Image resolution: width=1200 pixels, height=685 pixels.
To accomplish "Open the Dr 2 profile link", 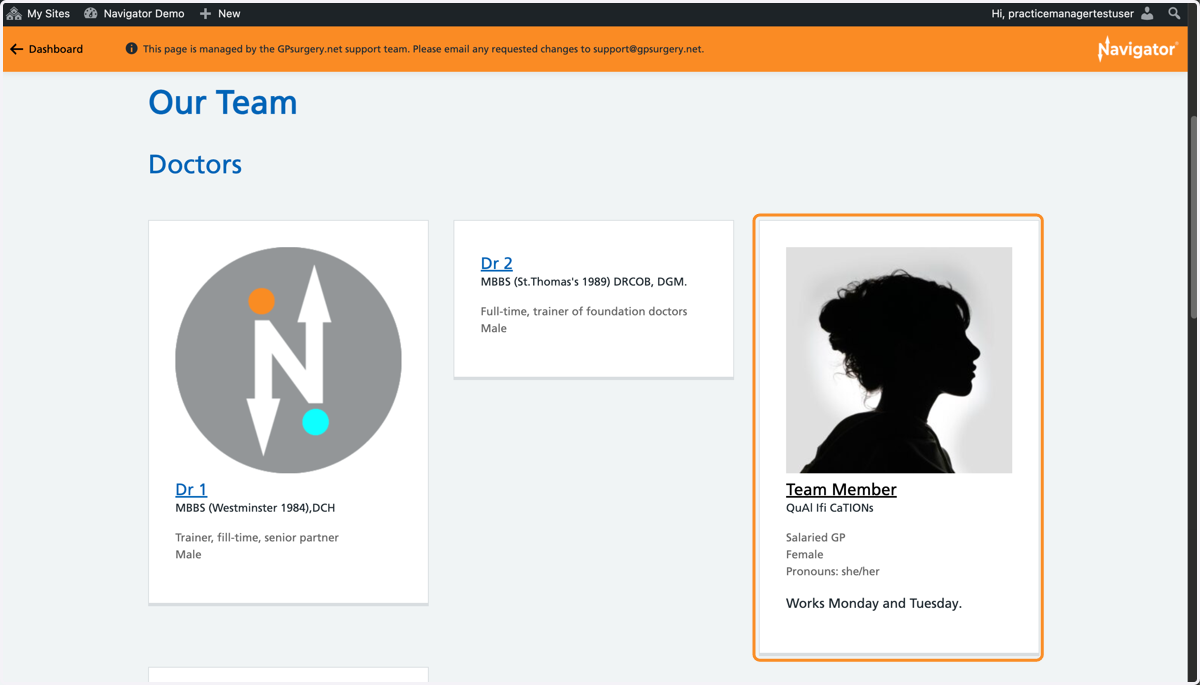I will [497, 263].
